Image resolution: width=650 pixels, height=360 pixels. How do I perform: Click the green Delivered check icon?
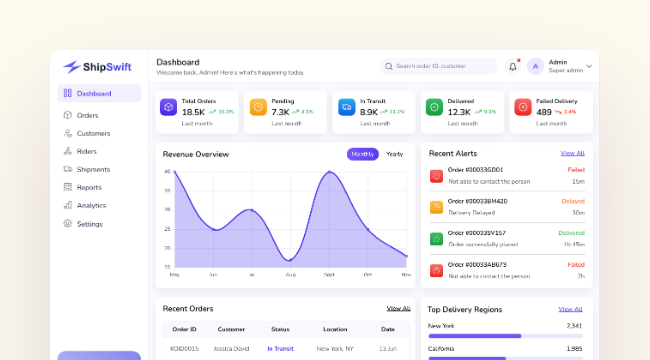pyautogui.click(x=434, y=107)
